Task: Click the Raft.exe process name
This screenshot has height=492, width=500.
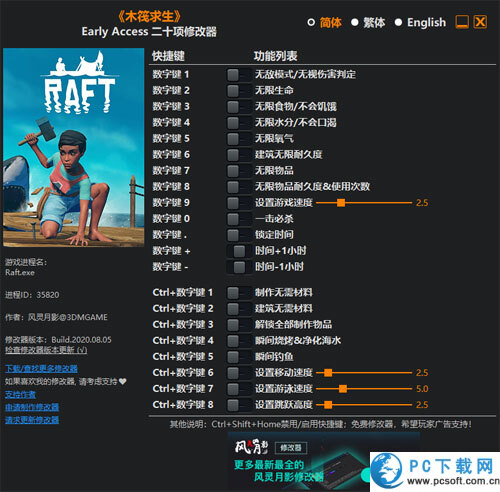Action: (20, 272)
